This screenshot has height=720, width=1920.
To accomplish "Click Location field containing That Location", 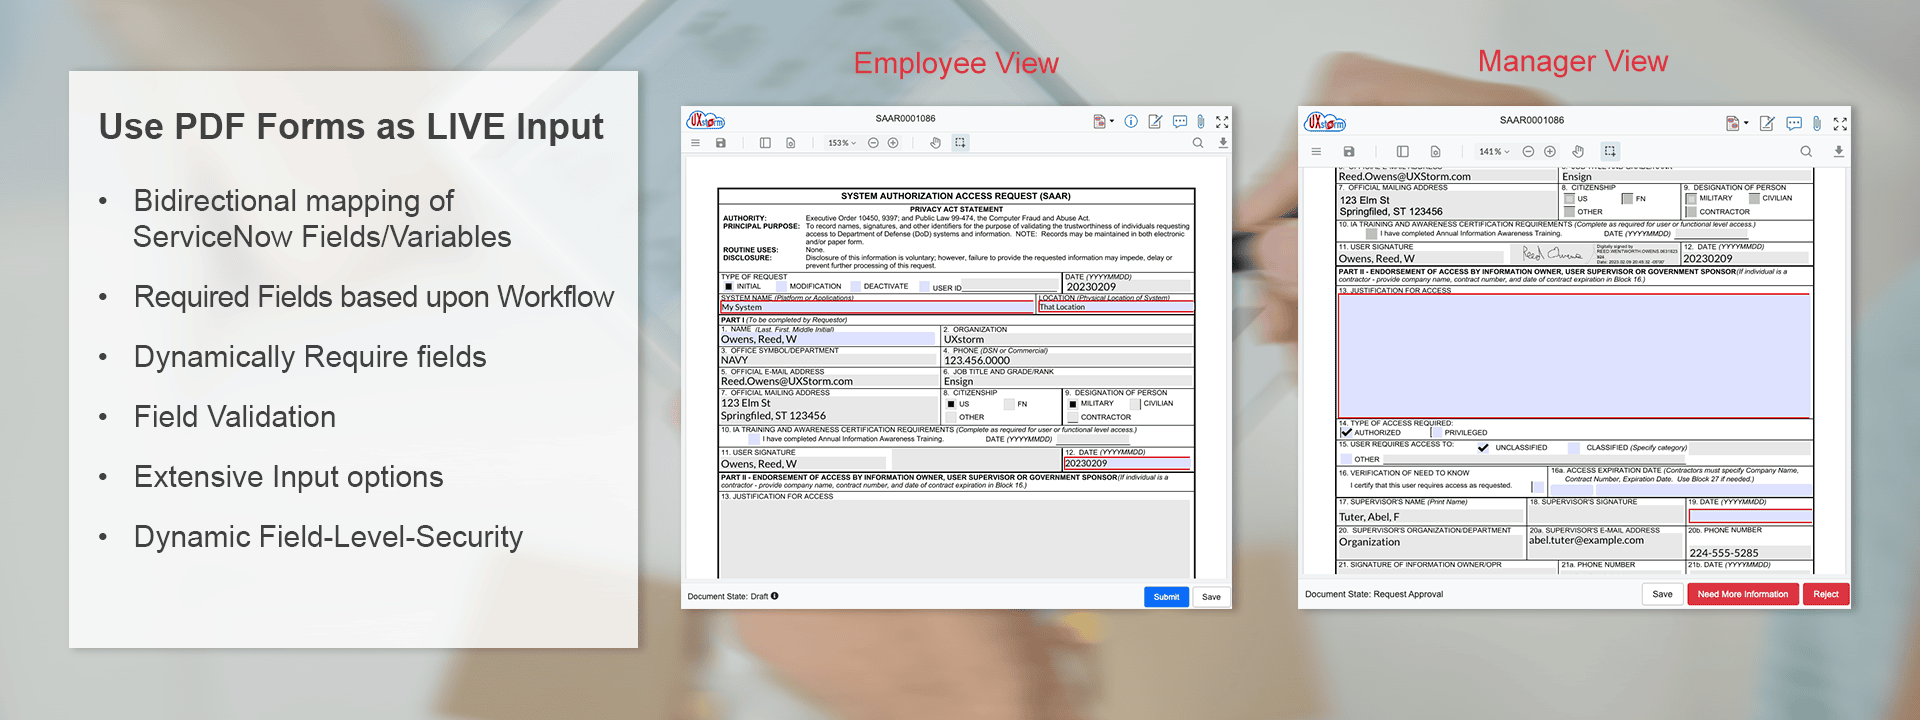I will pos(1115,307).
